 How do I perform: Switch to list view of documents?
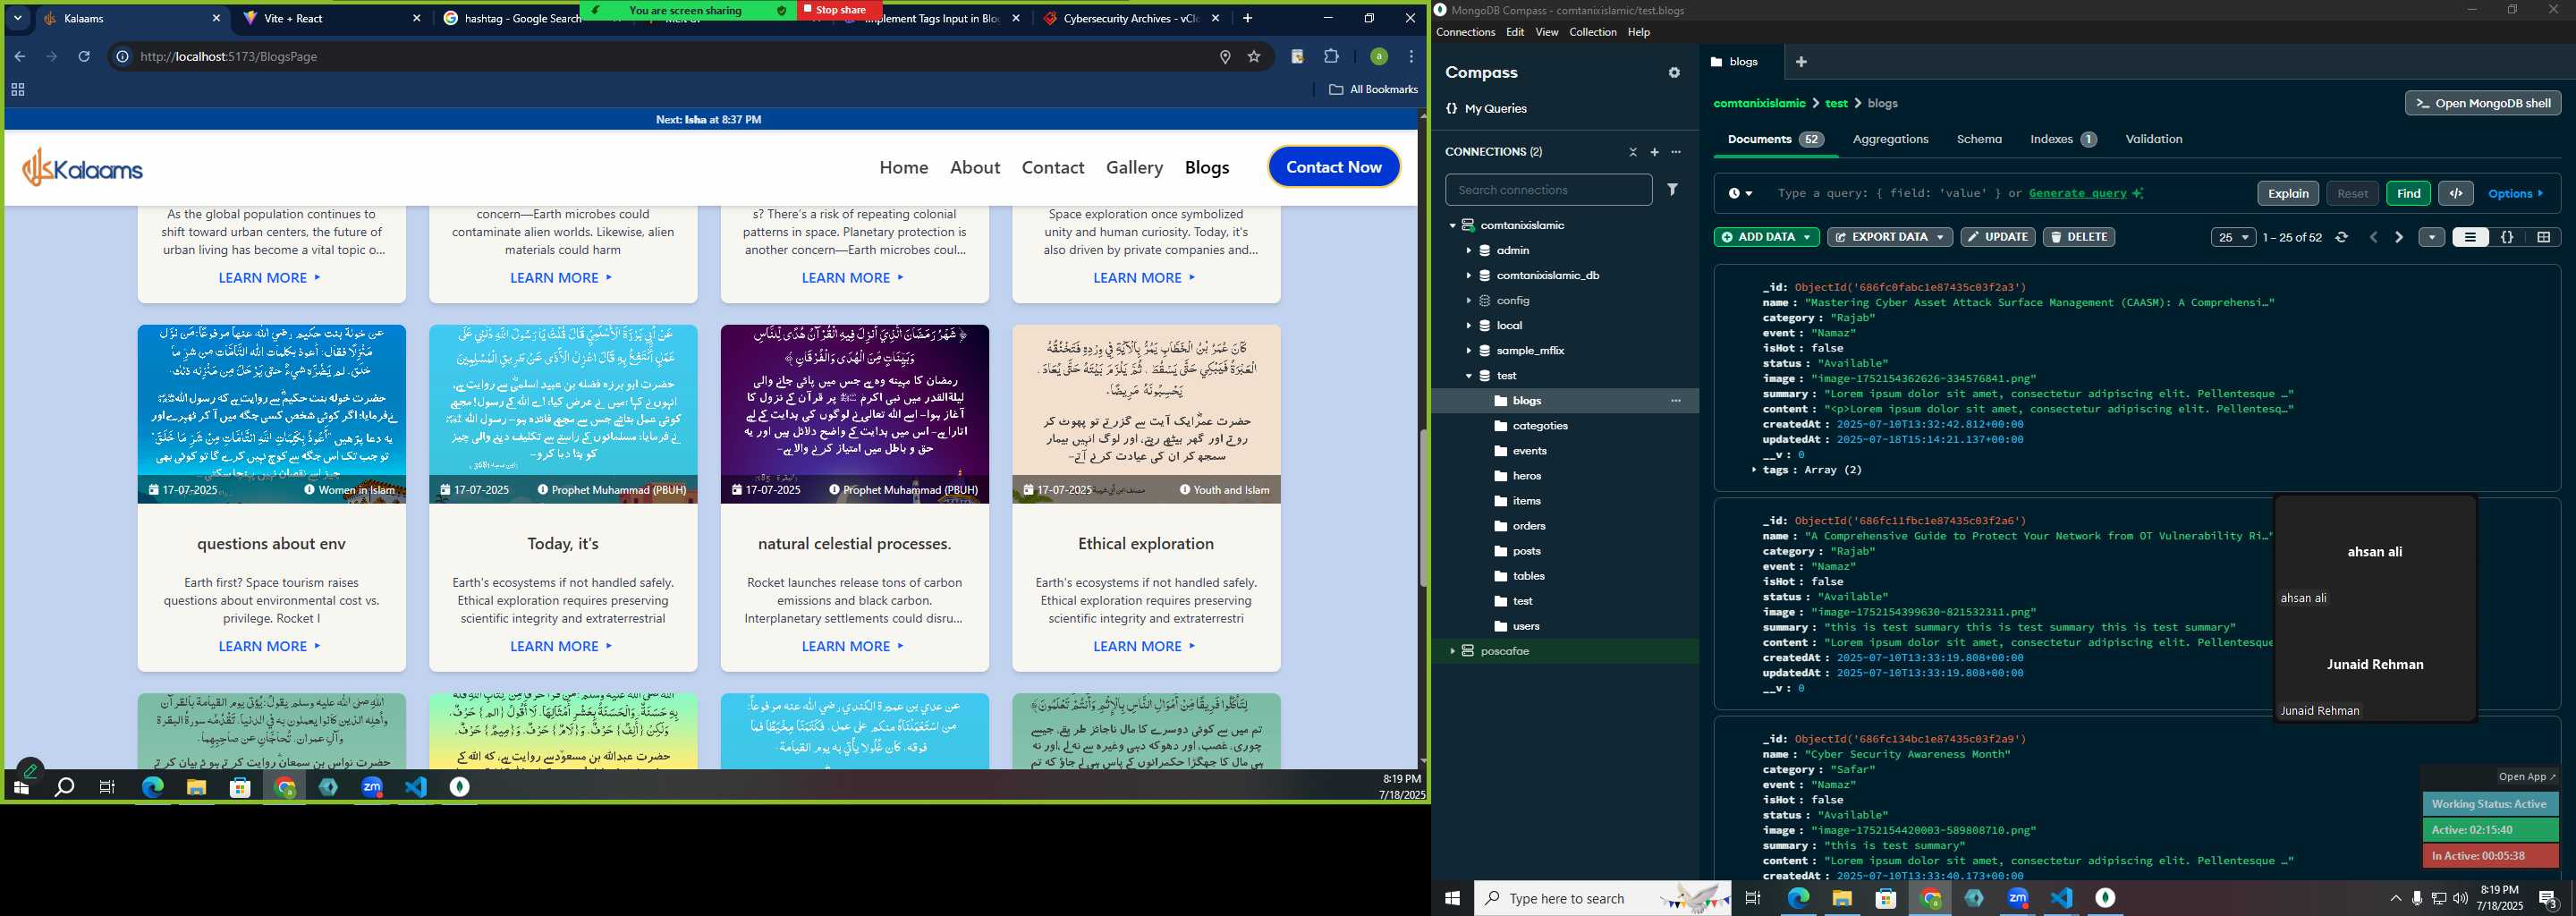click(x=2470, y=237)
